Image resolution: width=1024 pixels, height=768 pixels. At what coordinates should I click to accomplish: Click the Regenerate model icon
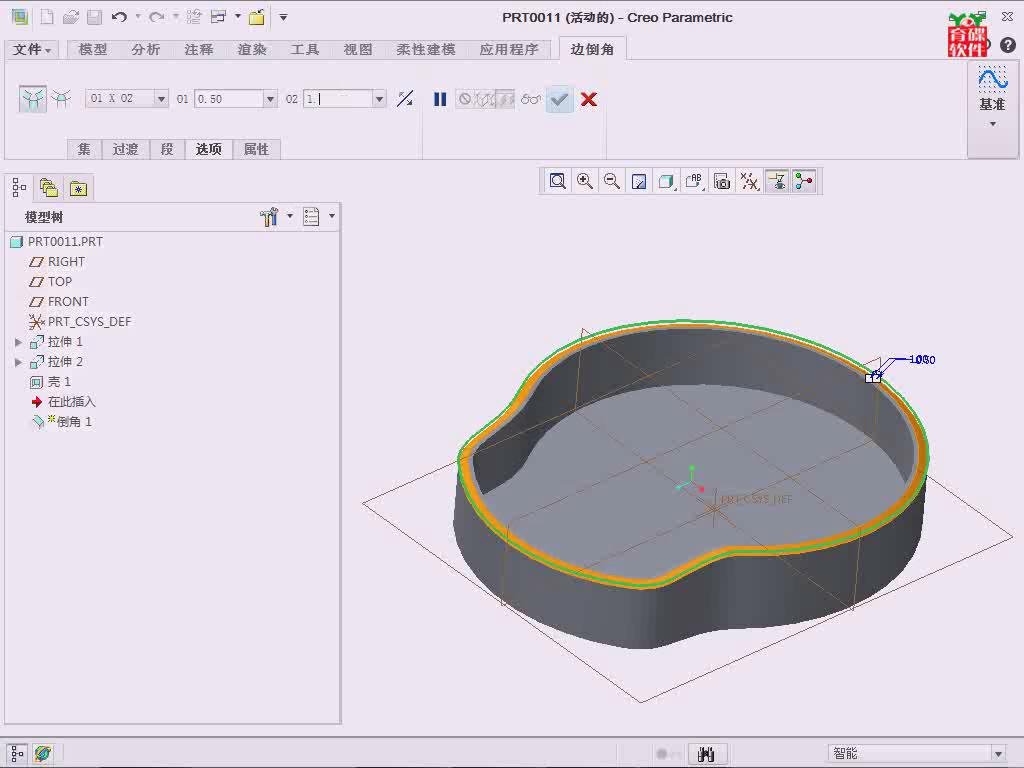193,17
